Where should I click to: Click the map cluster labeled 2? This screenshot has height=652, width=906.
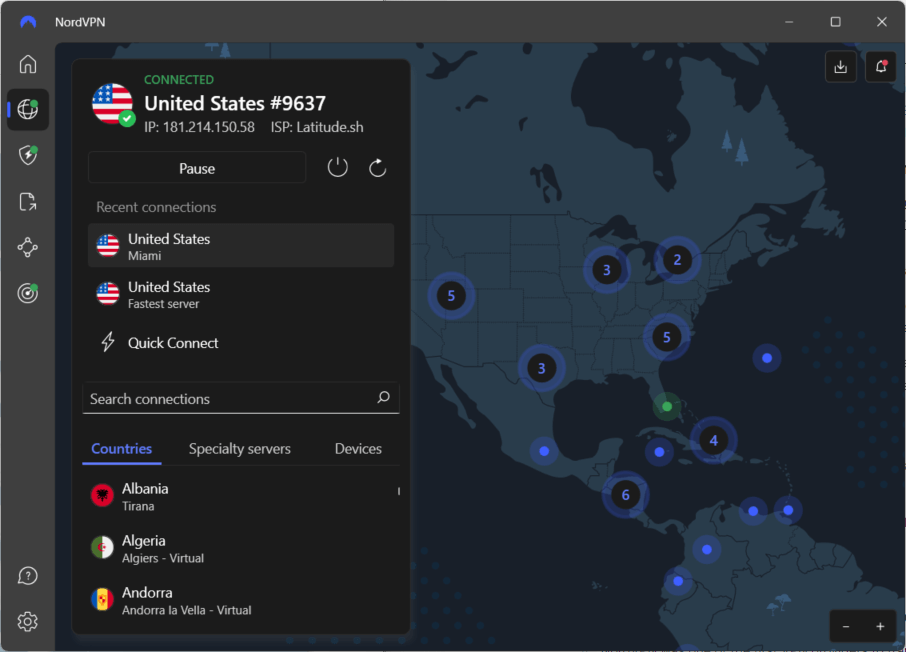pos(677,260)
